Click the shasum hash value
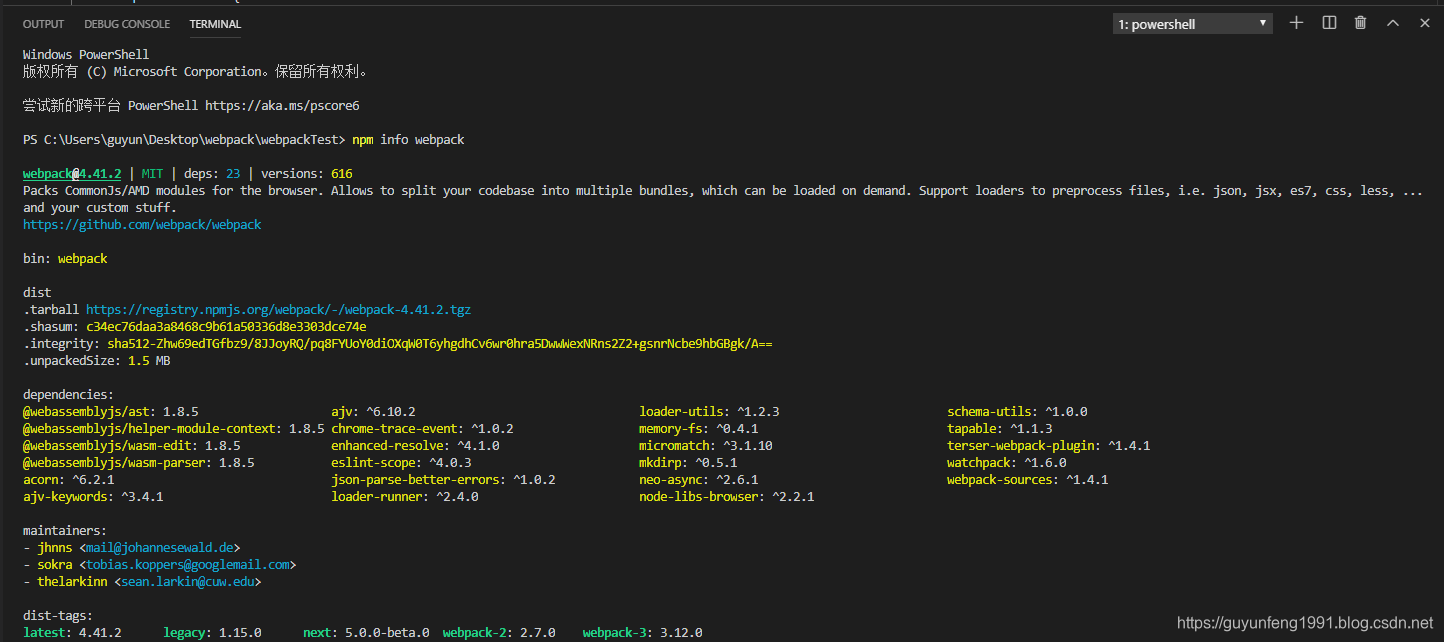Viewport: 1444px width, 642px height. 226,327
